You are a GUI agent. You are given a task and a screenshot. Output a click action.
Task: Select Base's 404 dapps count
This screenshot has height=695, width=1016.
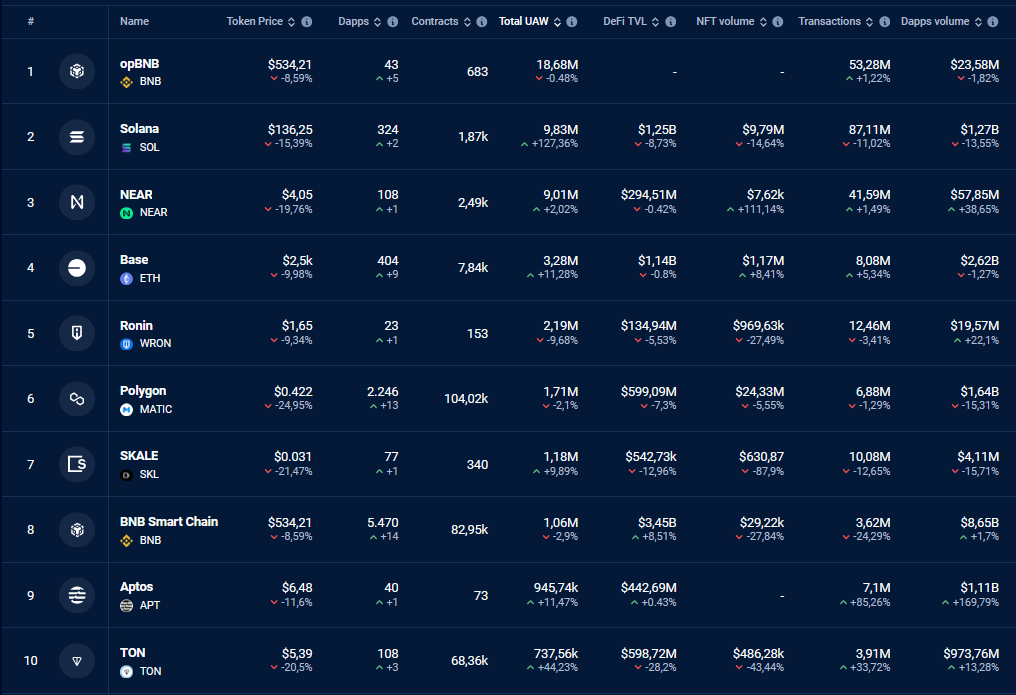point(388,260)
